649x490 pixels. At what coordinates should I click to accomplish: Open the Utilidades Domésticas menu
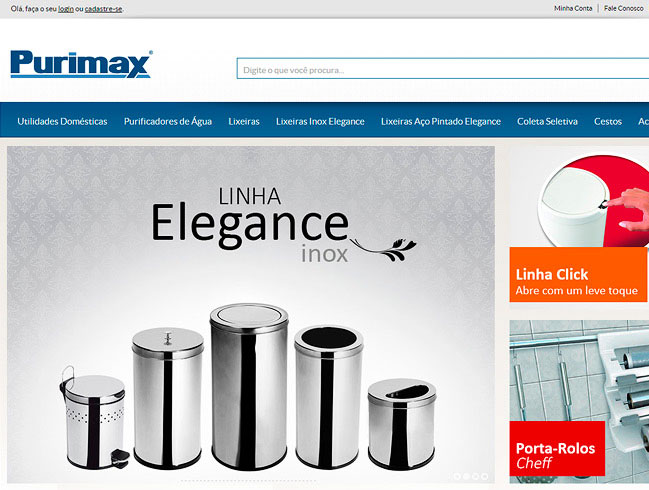click(62, 121)
